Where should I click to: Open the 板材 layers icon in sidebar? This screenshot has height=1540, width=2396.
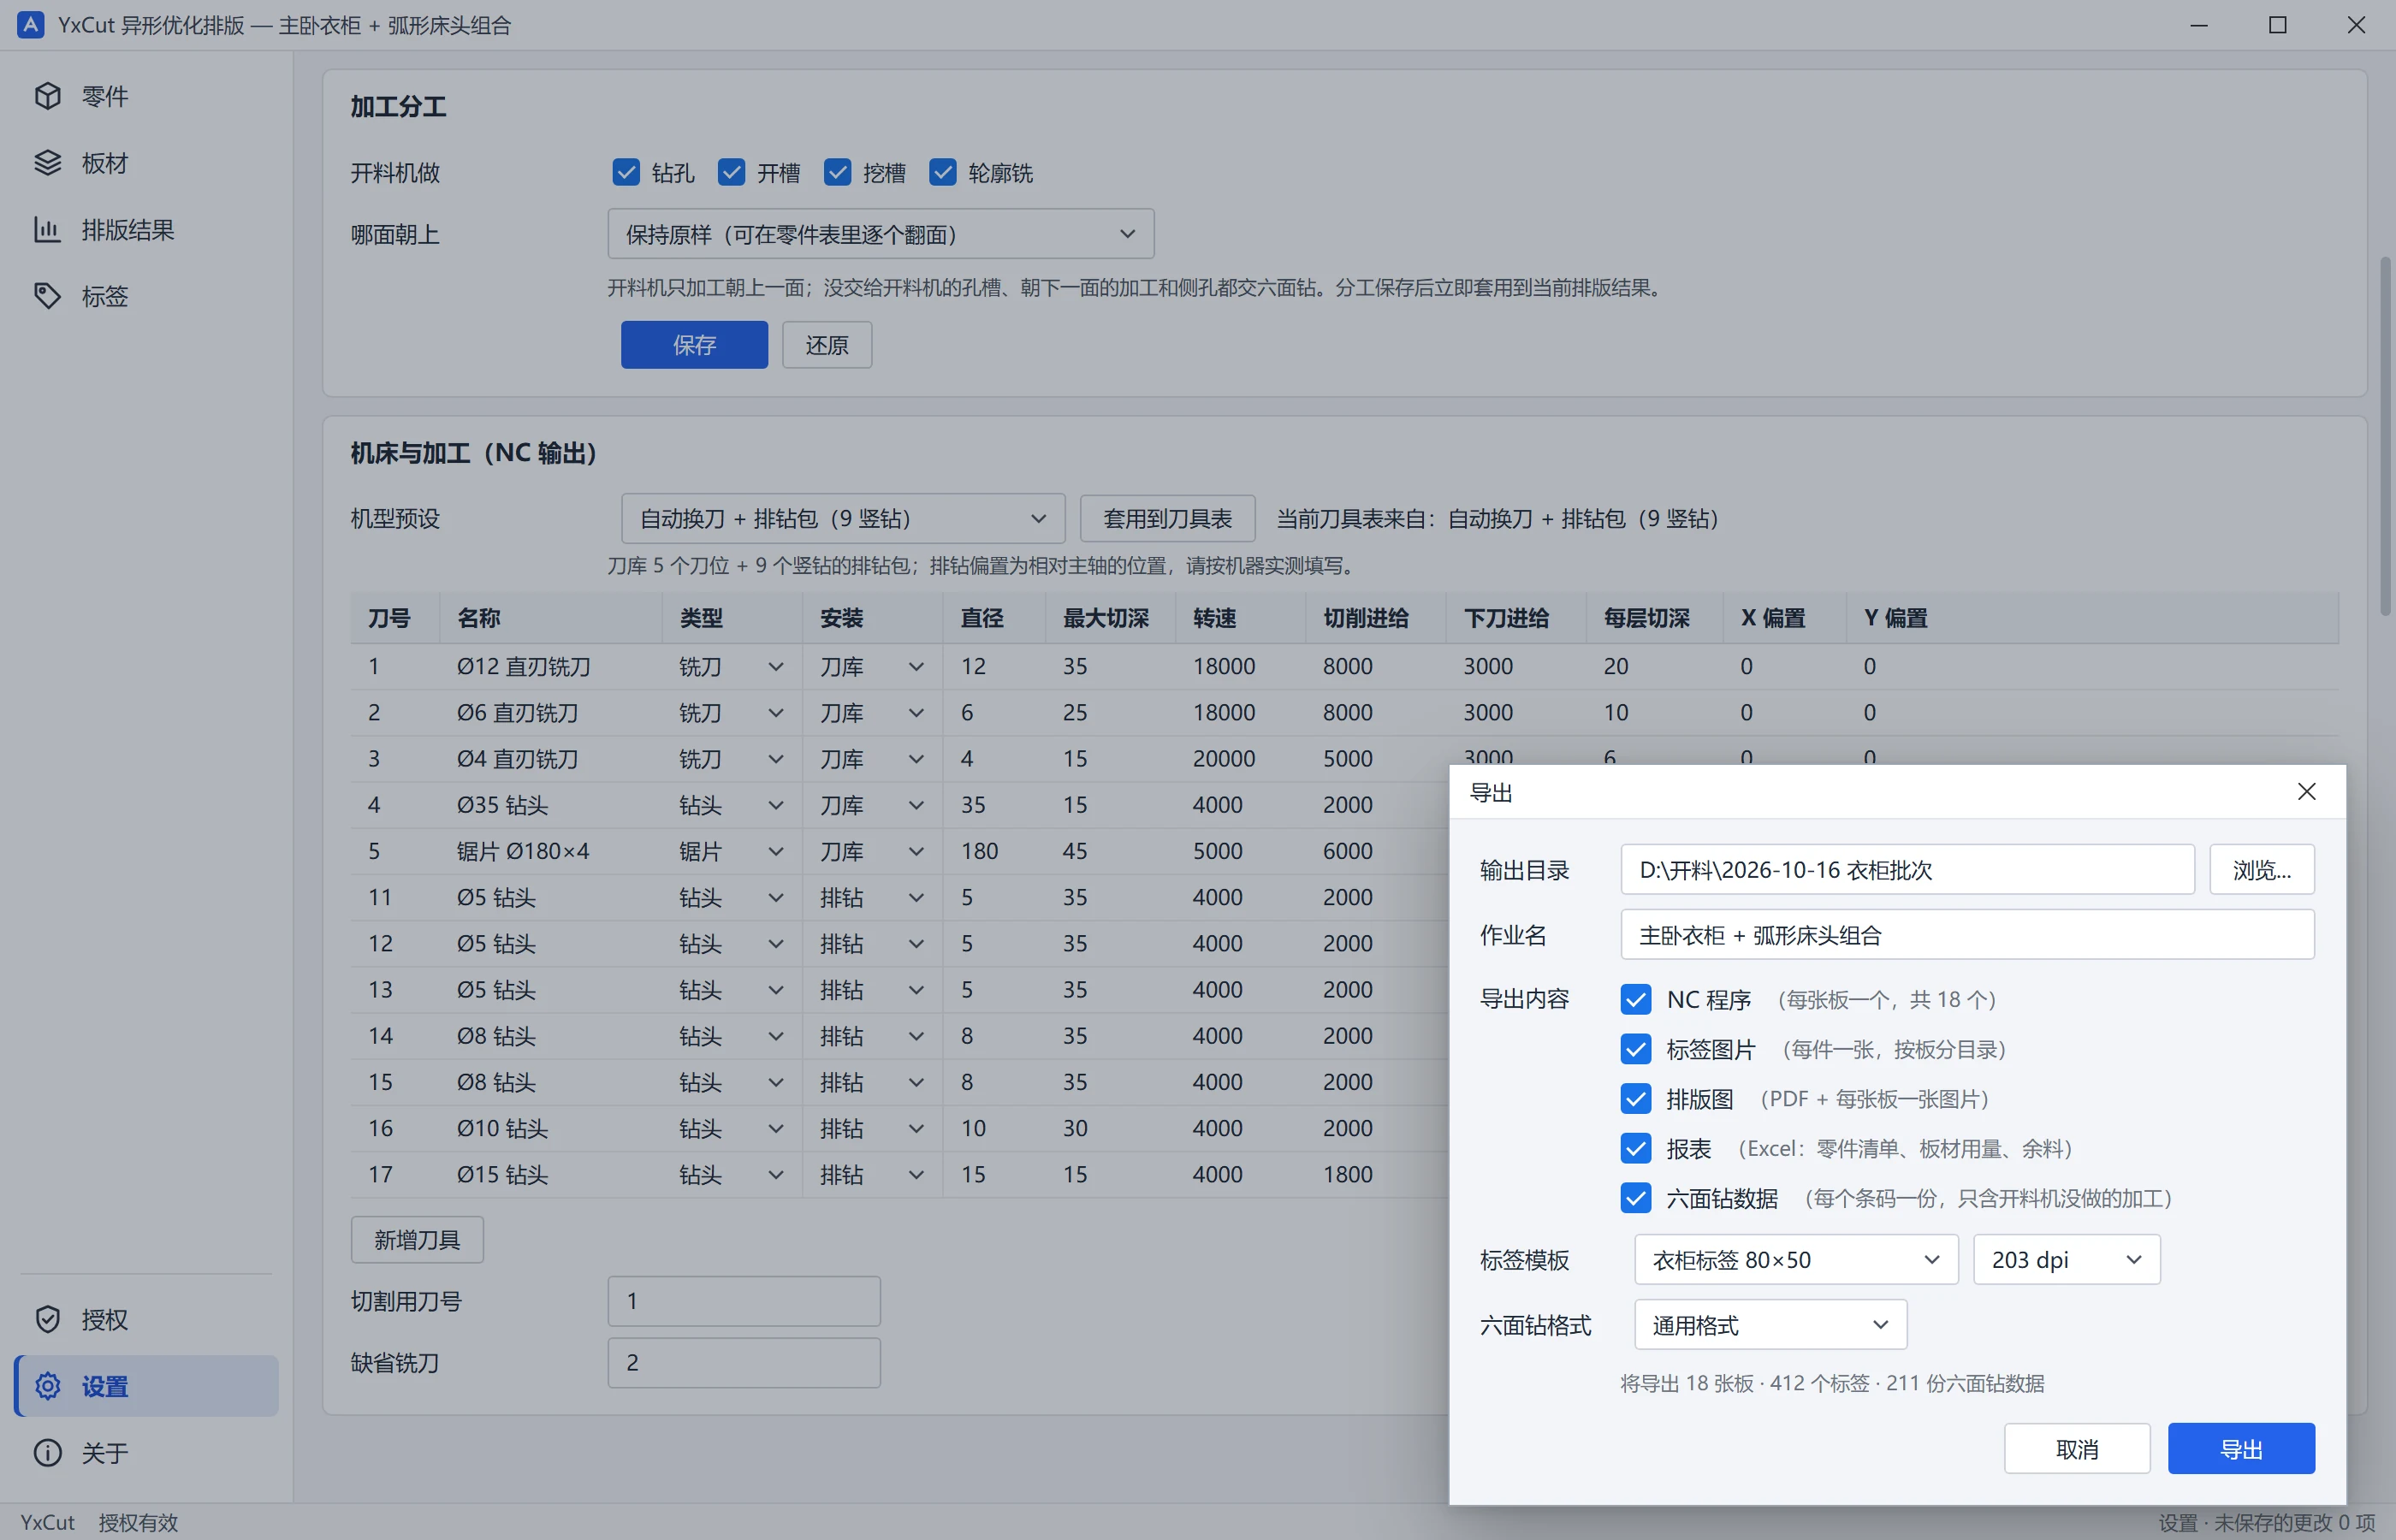[x=48, y=163]
